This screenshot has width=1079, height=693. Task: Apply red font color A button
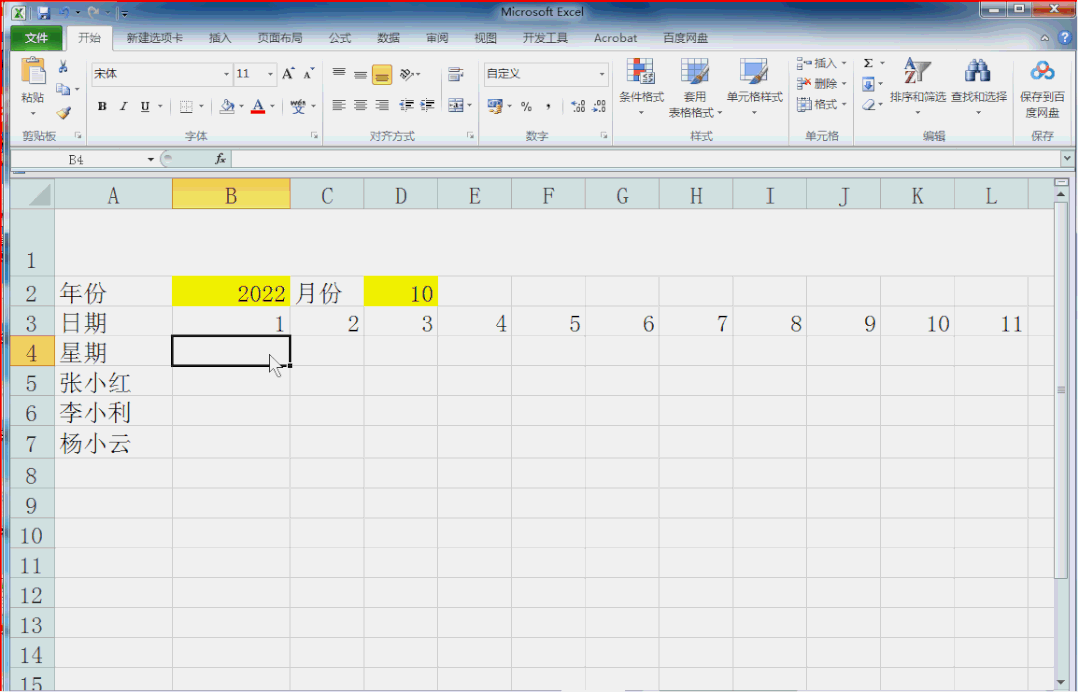click(258, 107)
